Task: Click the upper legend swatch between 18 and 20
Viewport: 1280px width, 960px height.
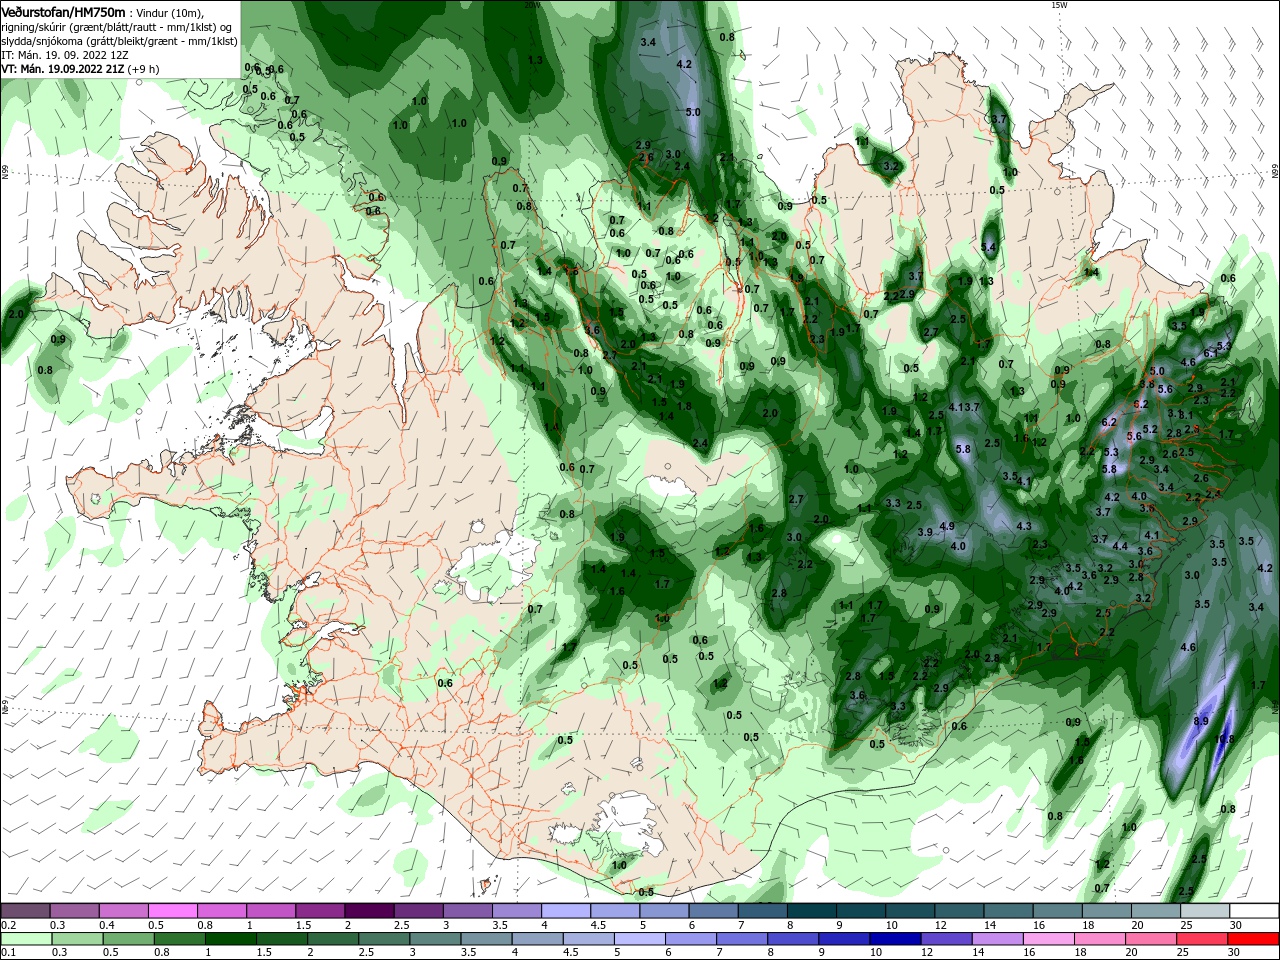Action: click(1106, 911)
